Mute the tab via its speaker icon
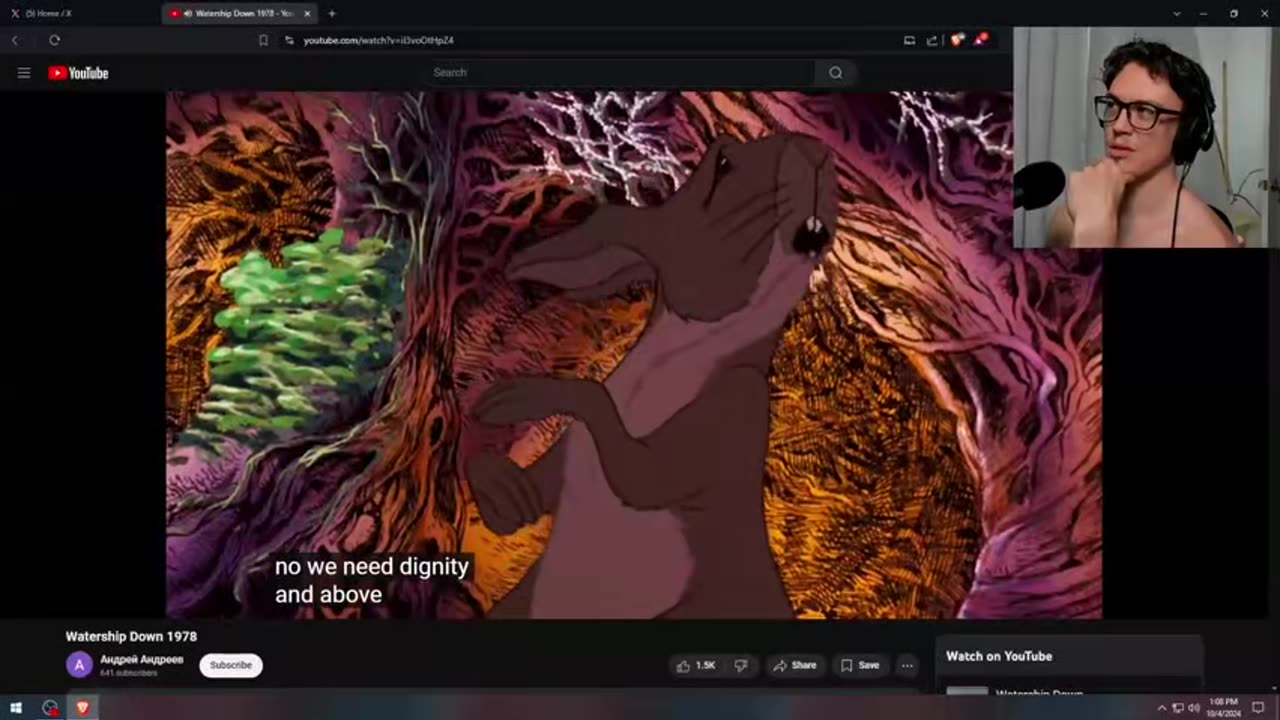The image size is (1280, 720). coord(188,13)
